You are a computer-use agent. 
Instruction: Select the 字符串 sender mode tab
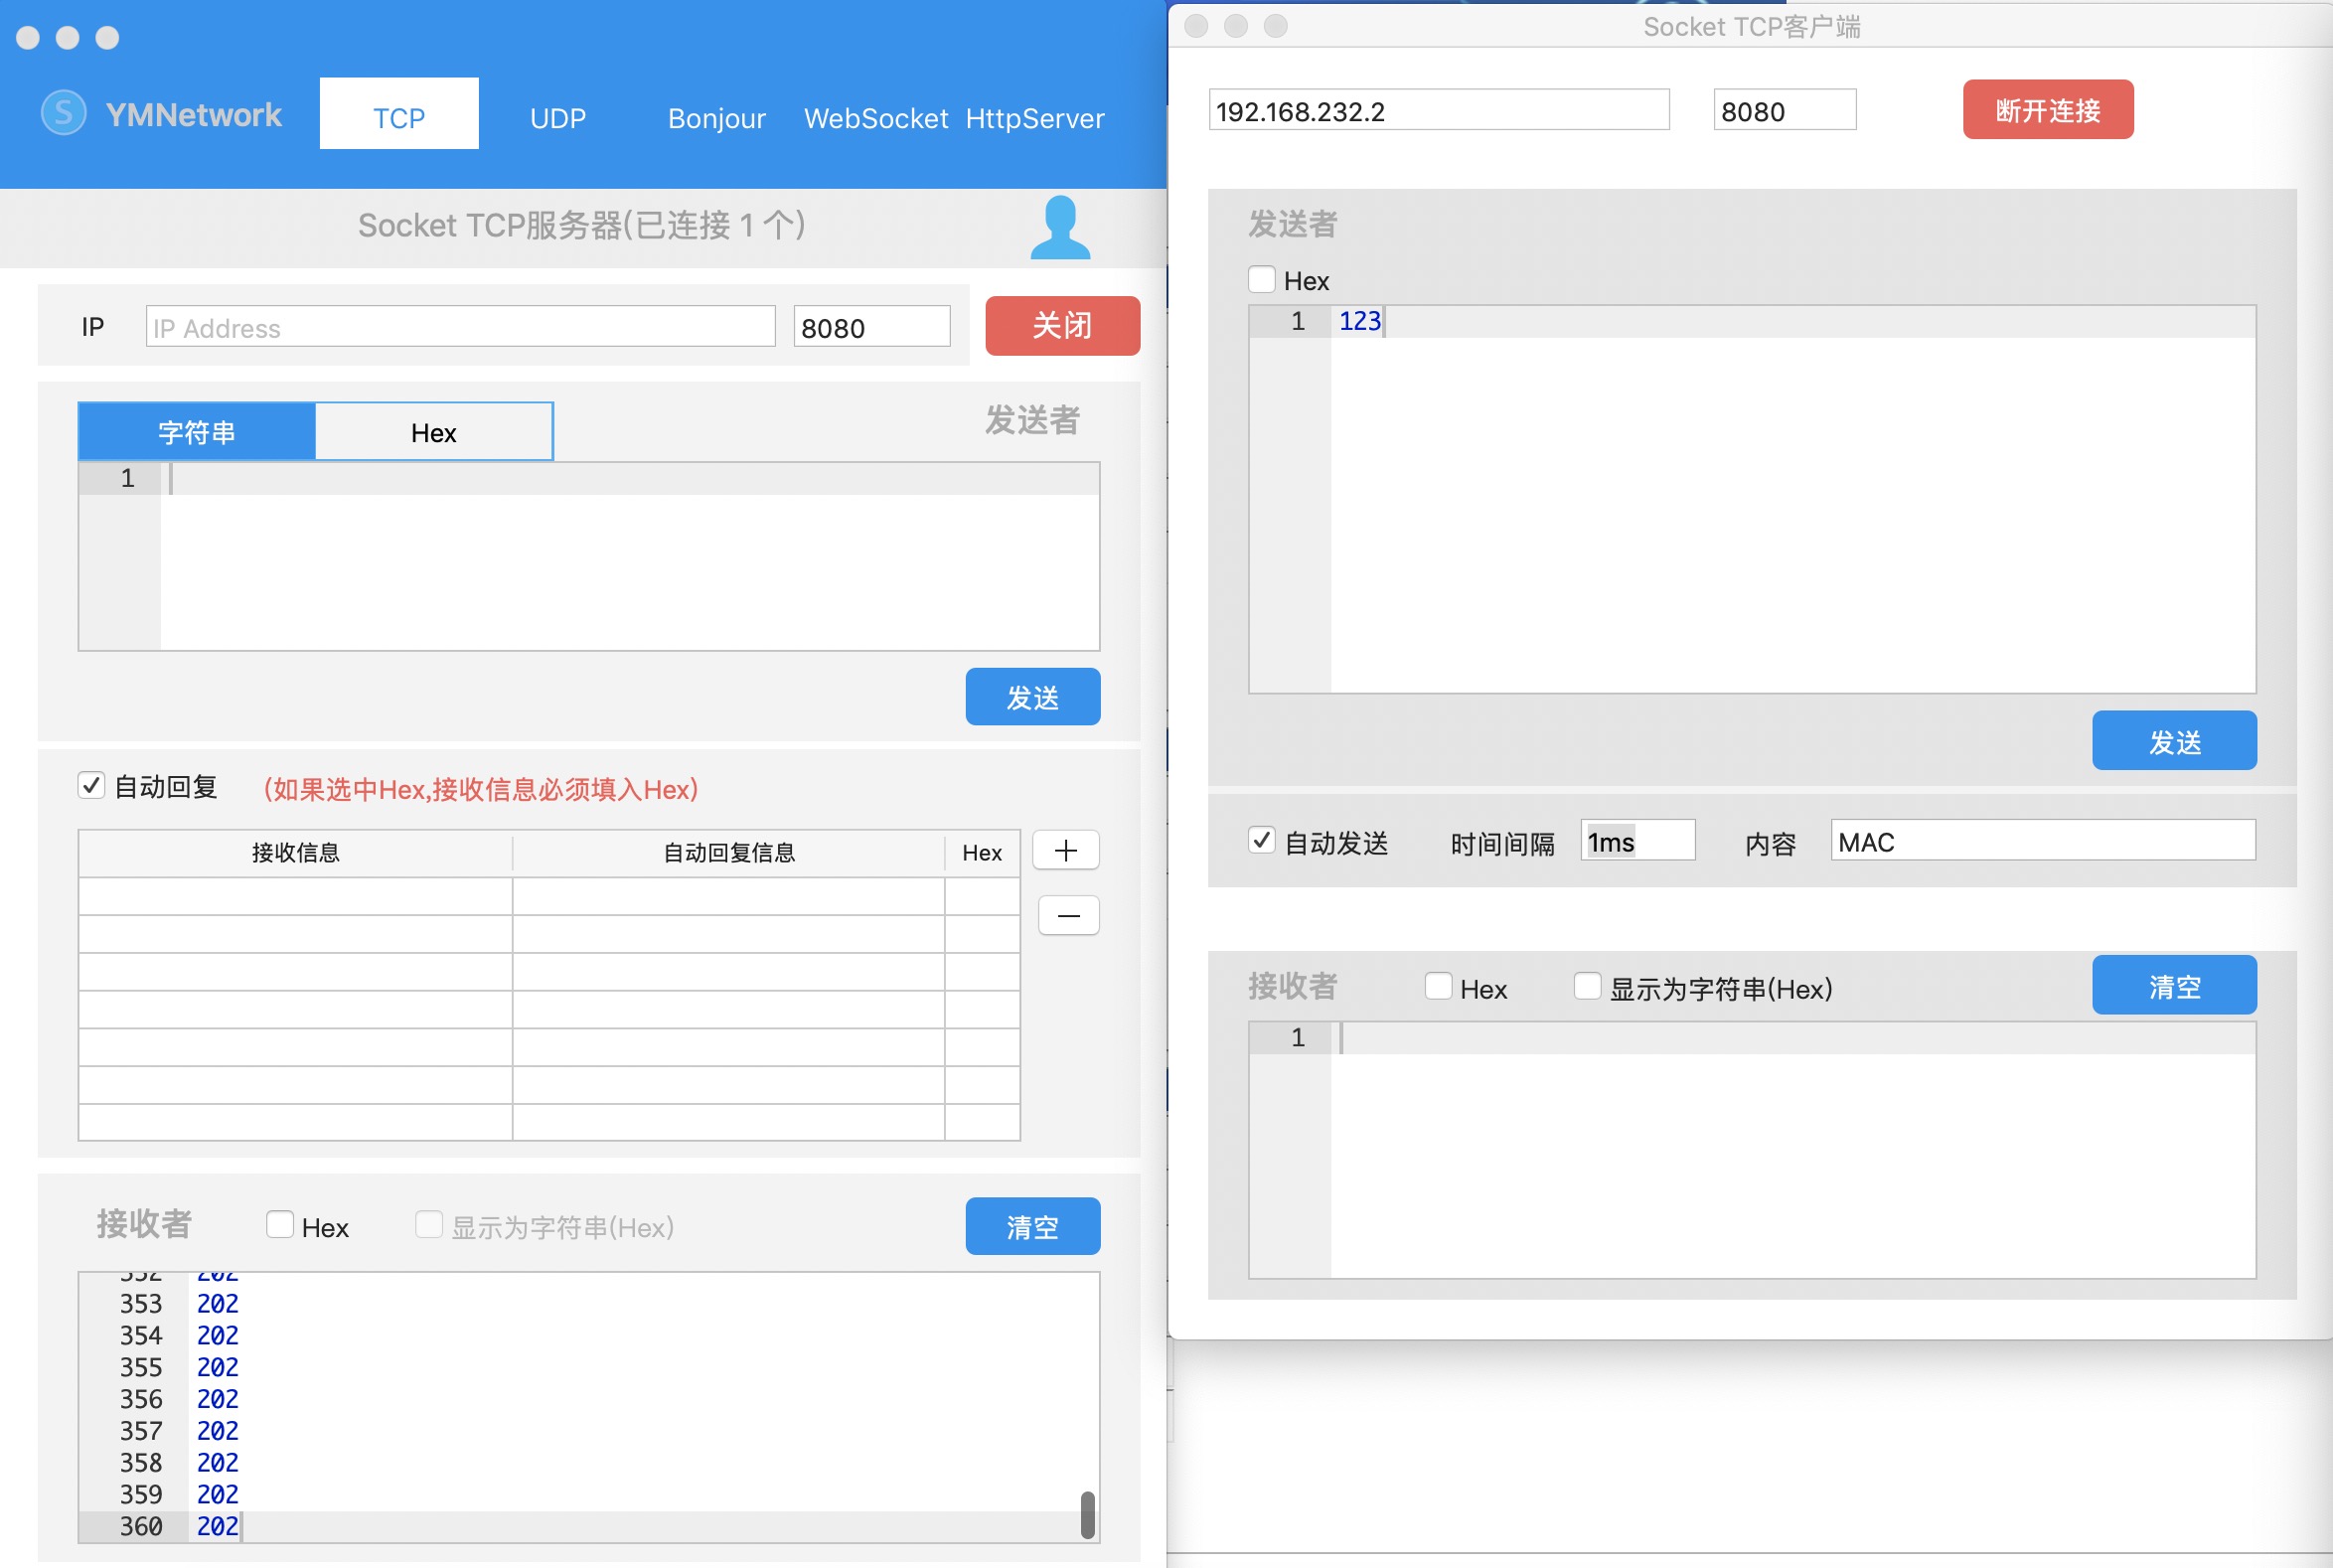tap(197, 432)
